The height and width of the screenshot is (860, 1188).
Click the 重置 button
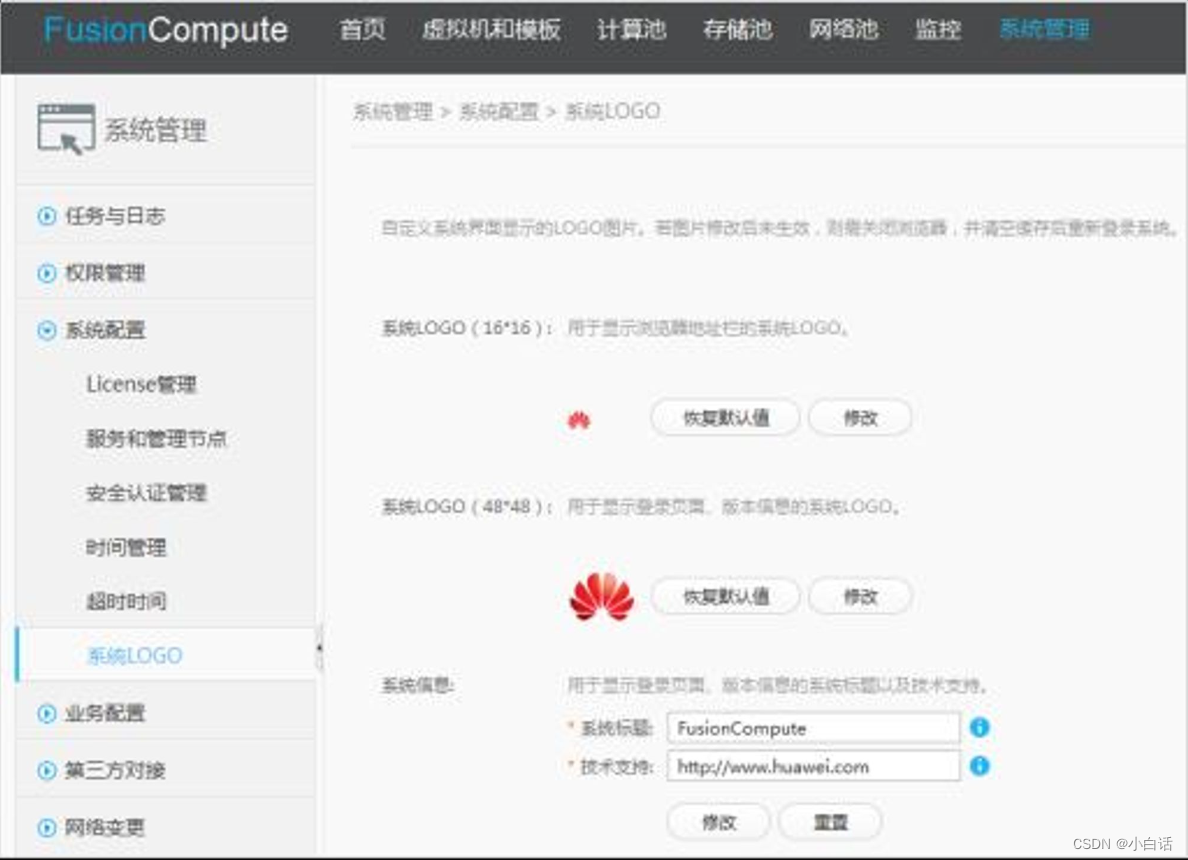[x=830, y=822]
